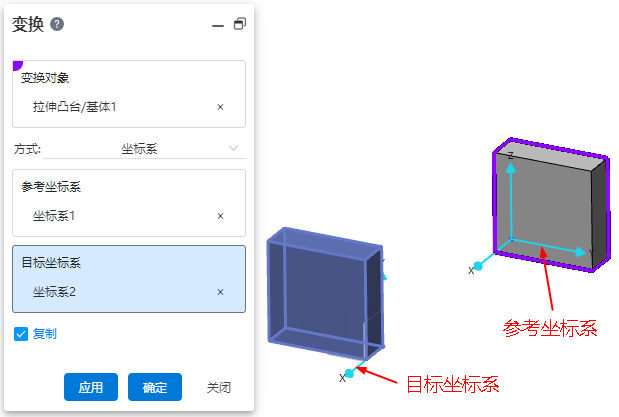619x417 pixels.
Task: Toggle the 复制 checkbox
Action: [x=21, y=334]
